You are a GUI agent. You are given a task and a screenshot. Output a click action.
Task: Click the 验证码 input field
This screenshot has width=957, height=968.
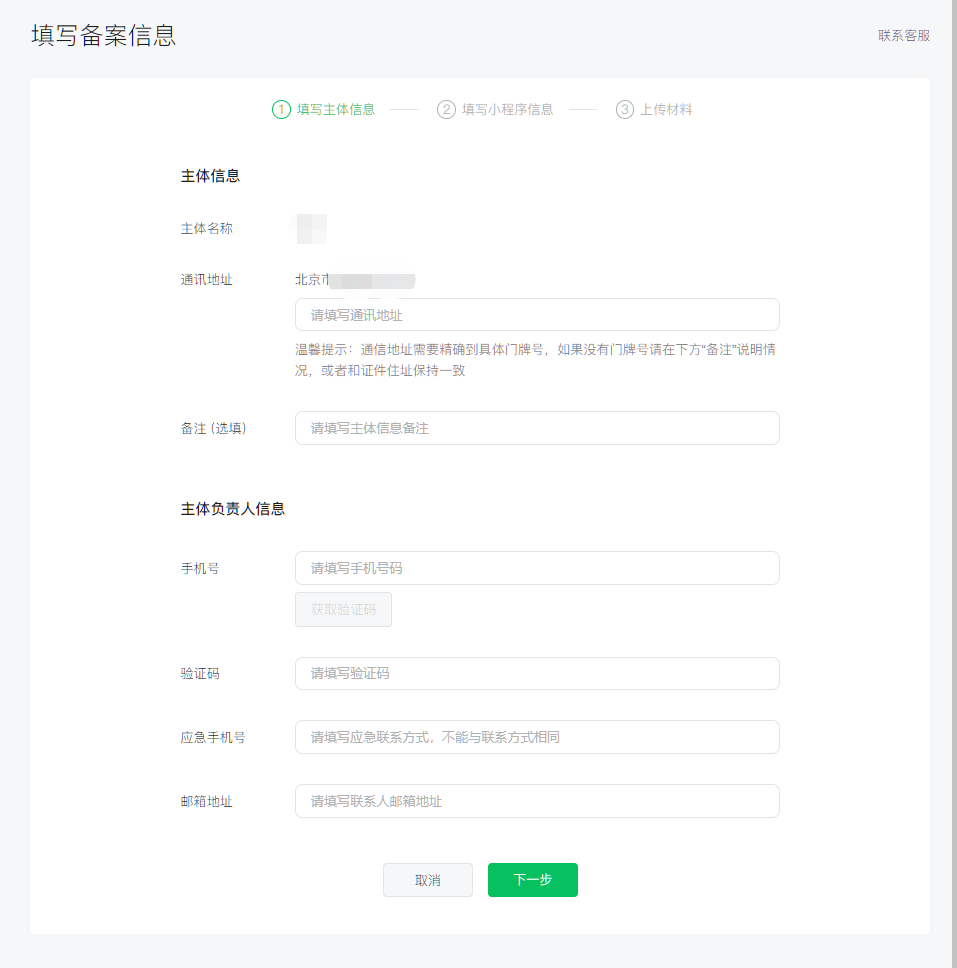pos(537,674)
